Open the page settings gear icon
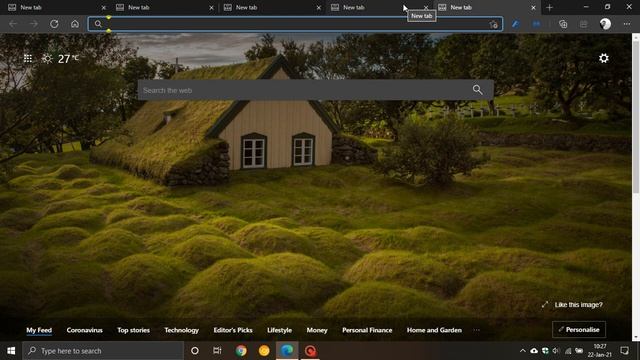The height and width of the screenshot is (360, 640). tap(604, 58)
